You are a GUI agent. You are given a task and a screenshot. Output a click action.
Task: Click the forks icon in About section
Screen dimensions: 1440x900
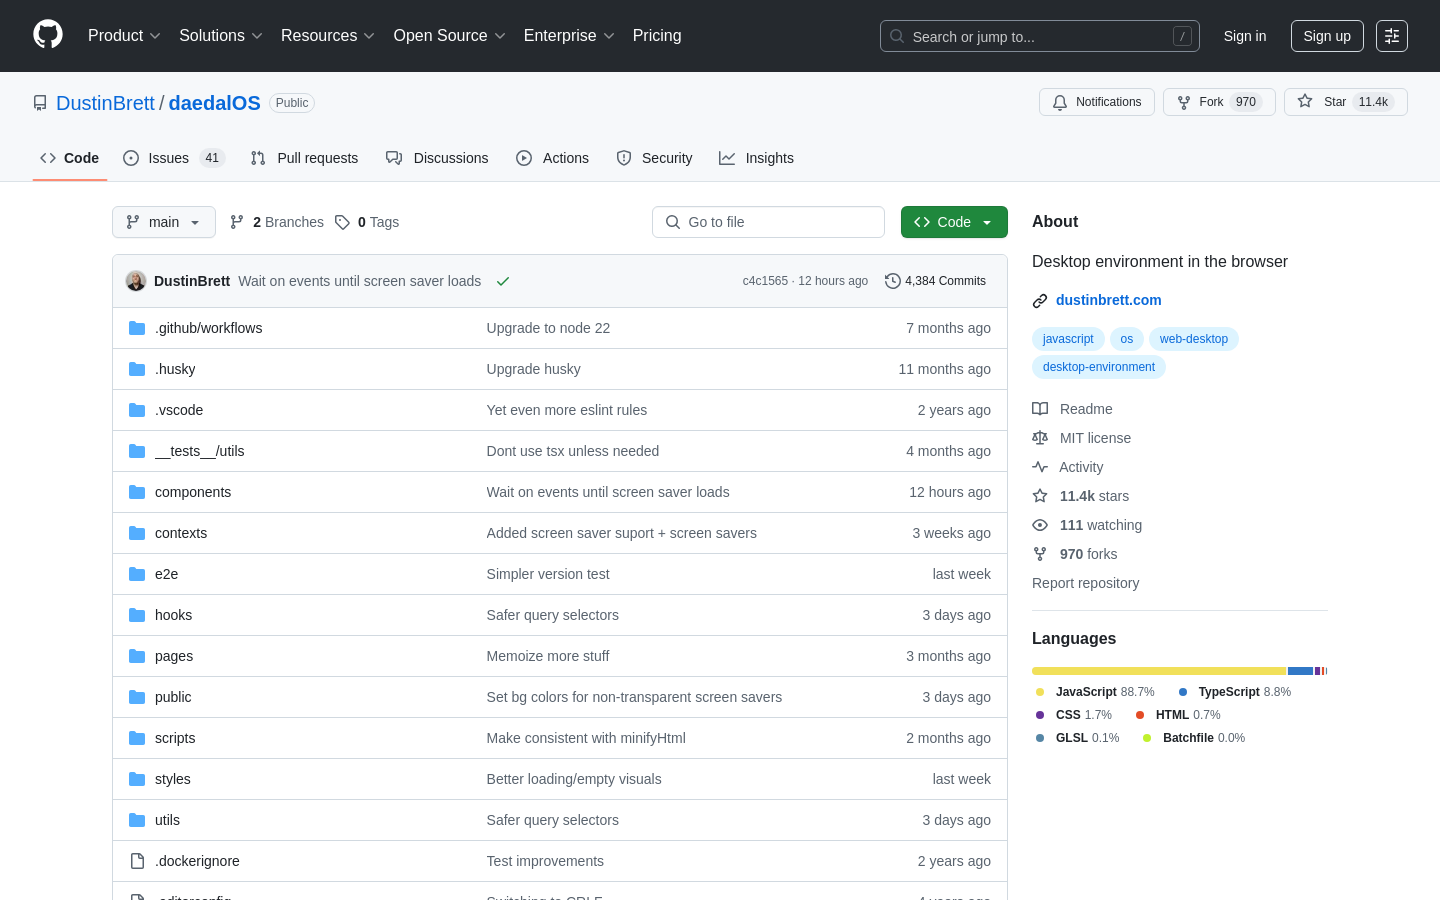pos(1040,554)
